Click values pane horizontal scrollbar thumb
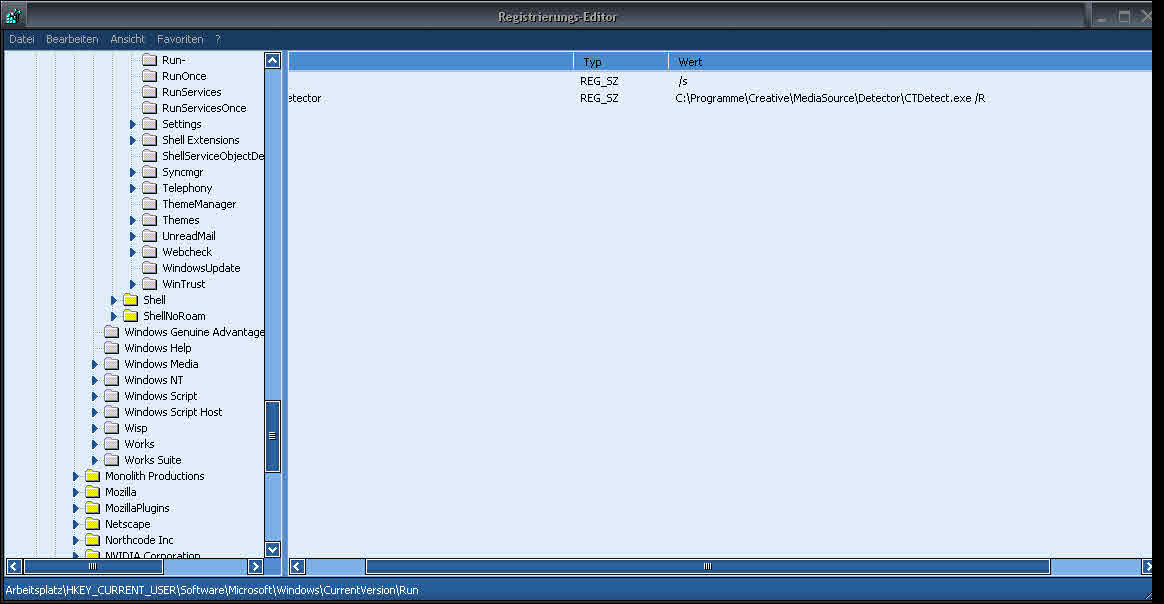This screenshot has height=604, width=1164. pyautogui.click(x=707, y=567)
